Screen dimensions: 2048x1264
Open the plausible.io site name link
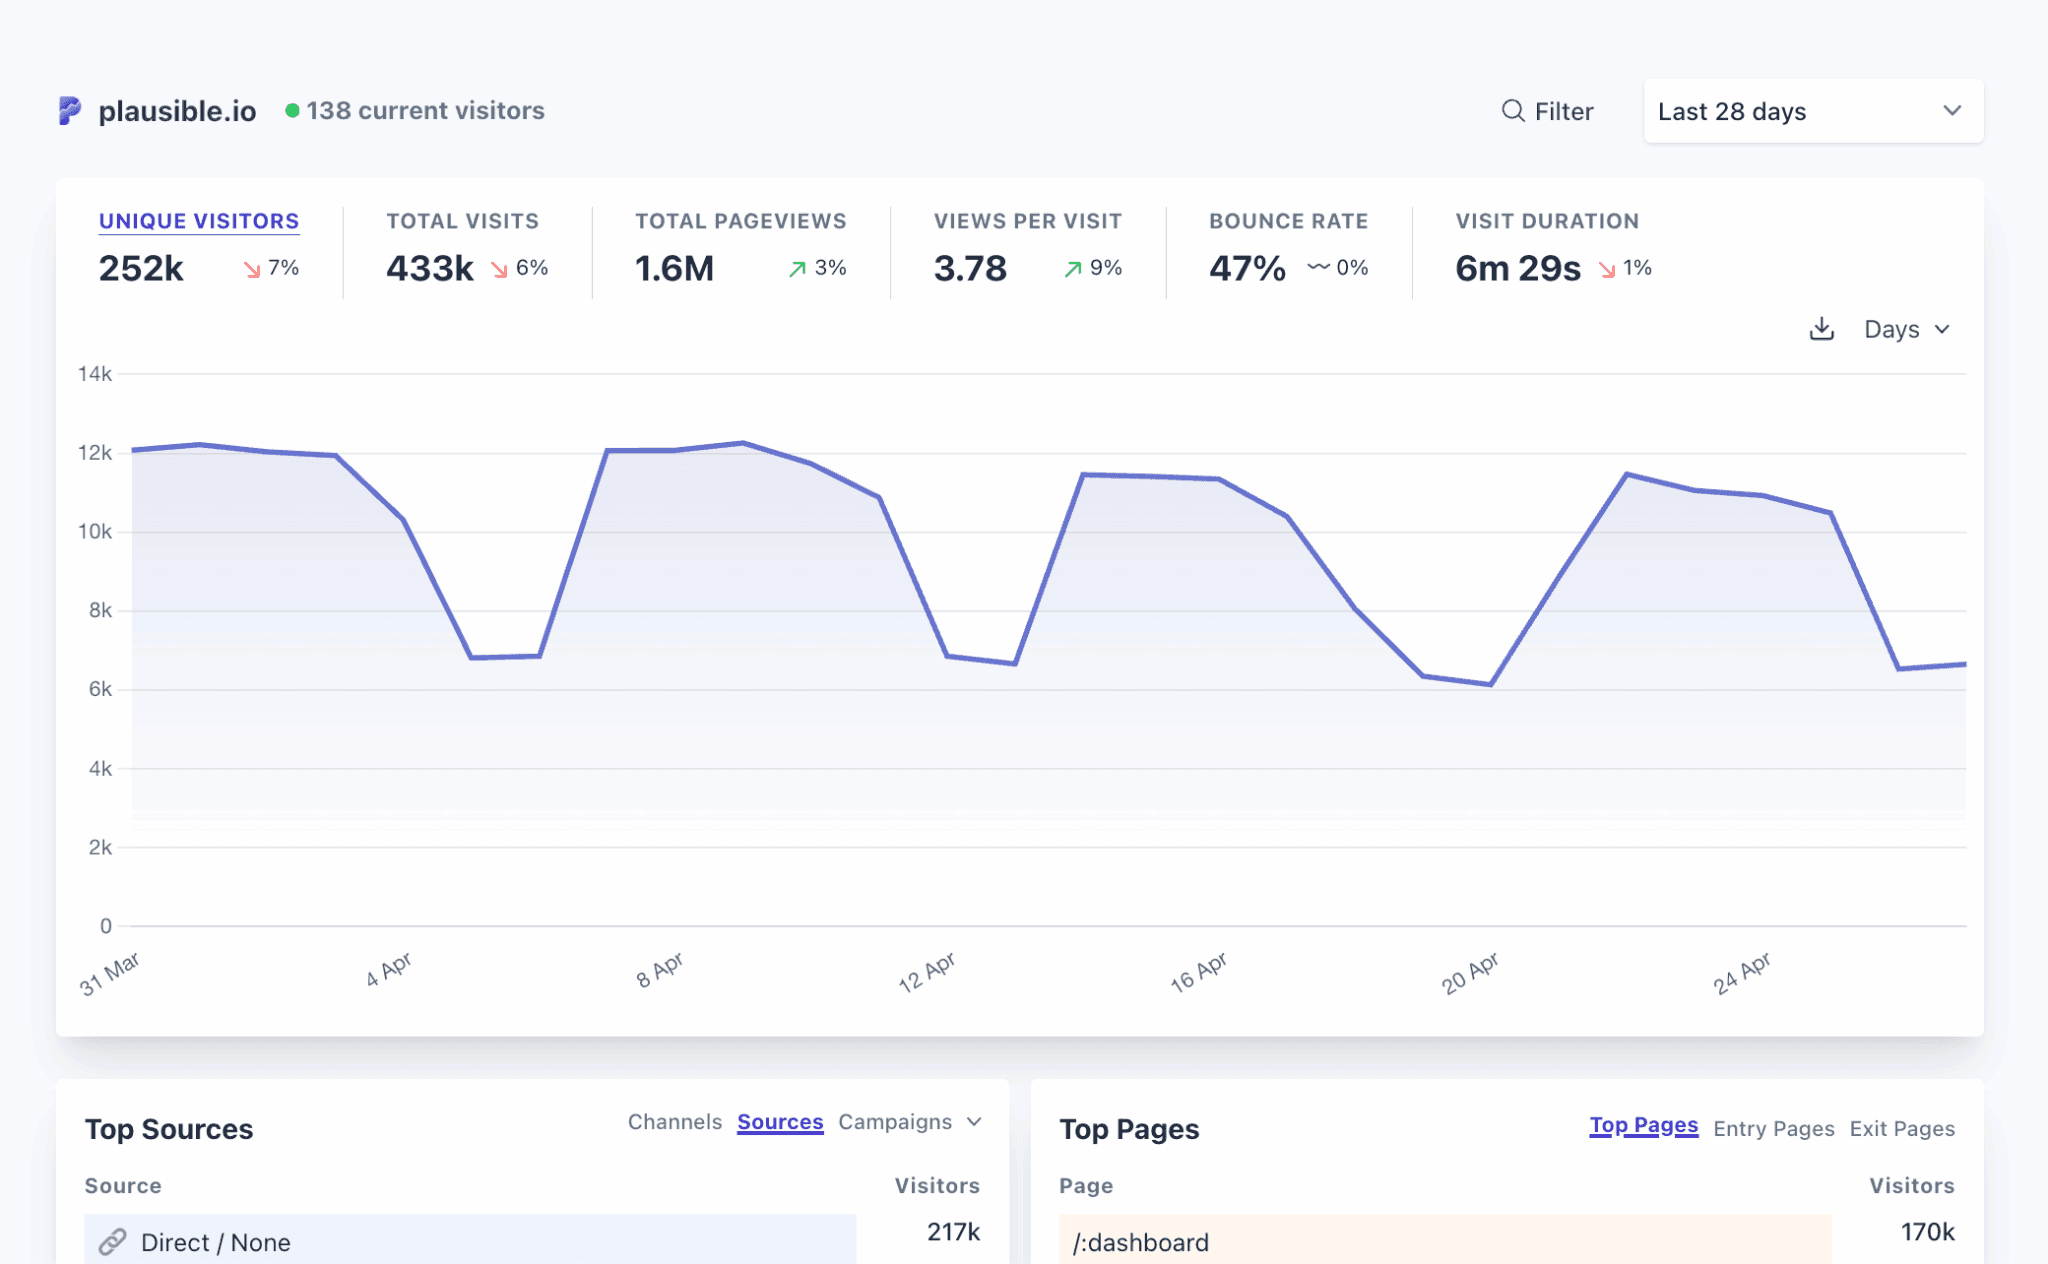click(177, 111)
